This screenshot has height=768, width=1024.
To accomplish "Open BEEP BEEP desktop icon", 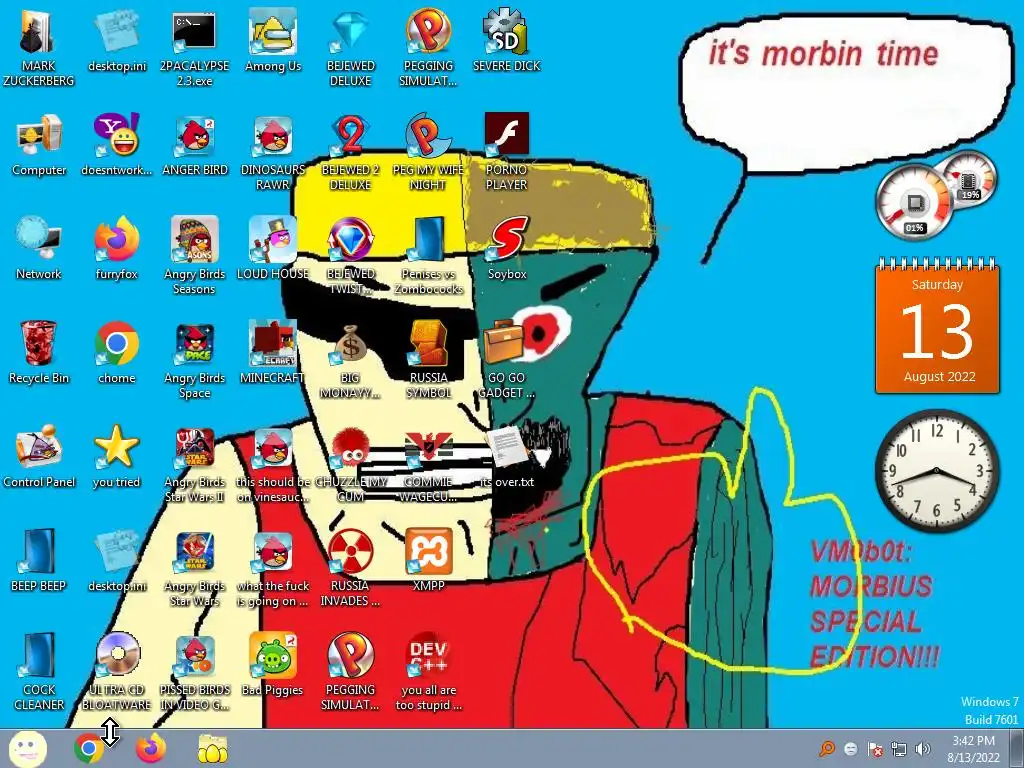I will [x=39, y=552].
